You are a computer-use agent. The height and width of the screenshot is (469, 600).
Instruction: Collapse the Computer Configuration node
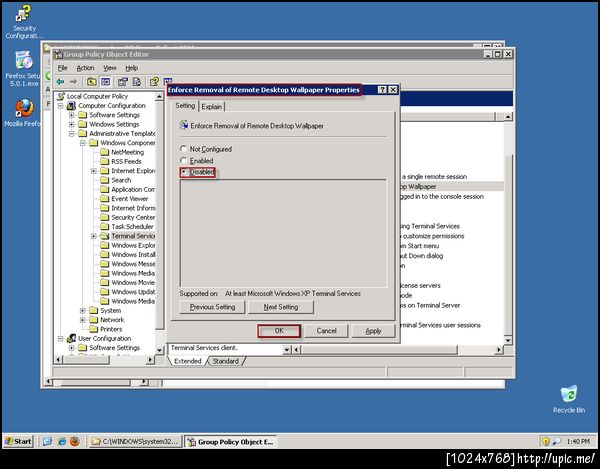point(60,106)
